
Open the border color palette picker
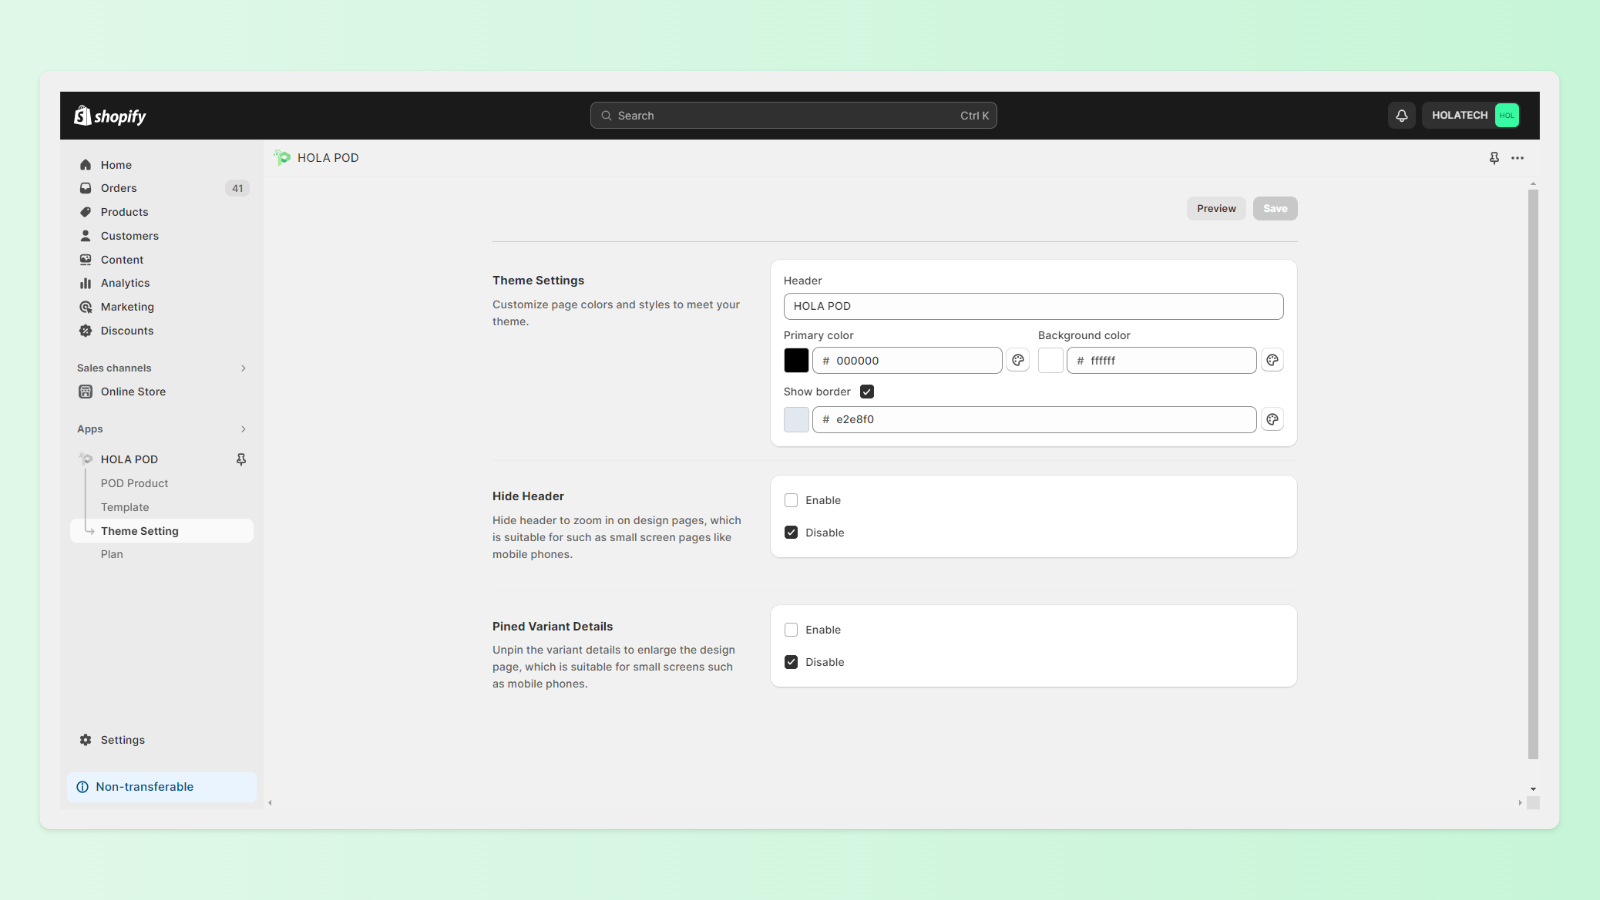click(x=1272, y=419)
